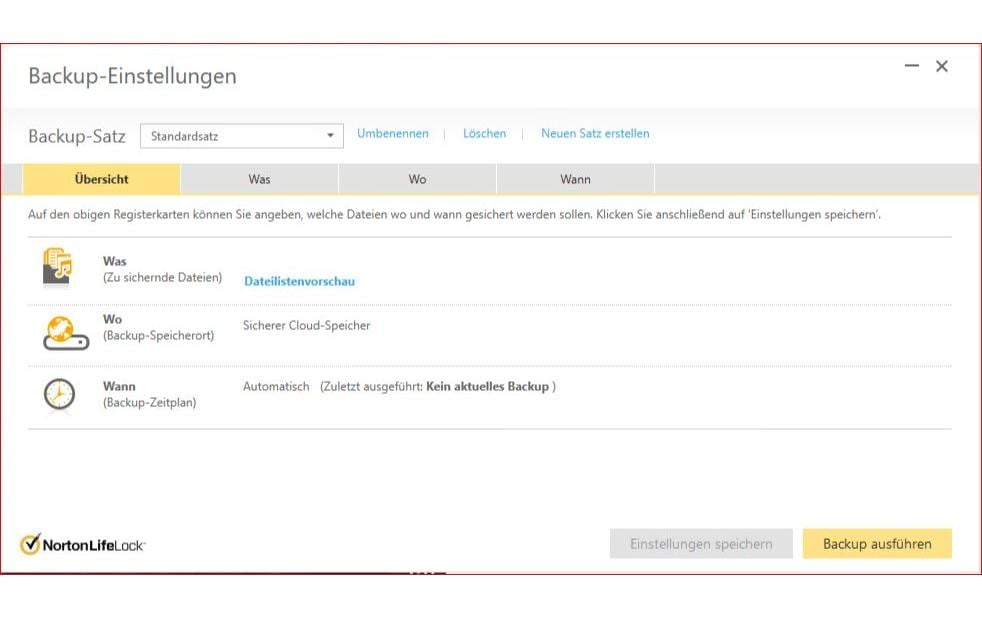
Task: Click Umbenennen to rename the backup set
Action: tap(392, 133)
